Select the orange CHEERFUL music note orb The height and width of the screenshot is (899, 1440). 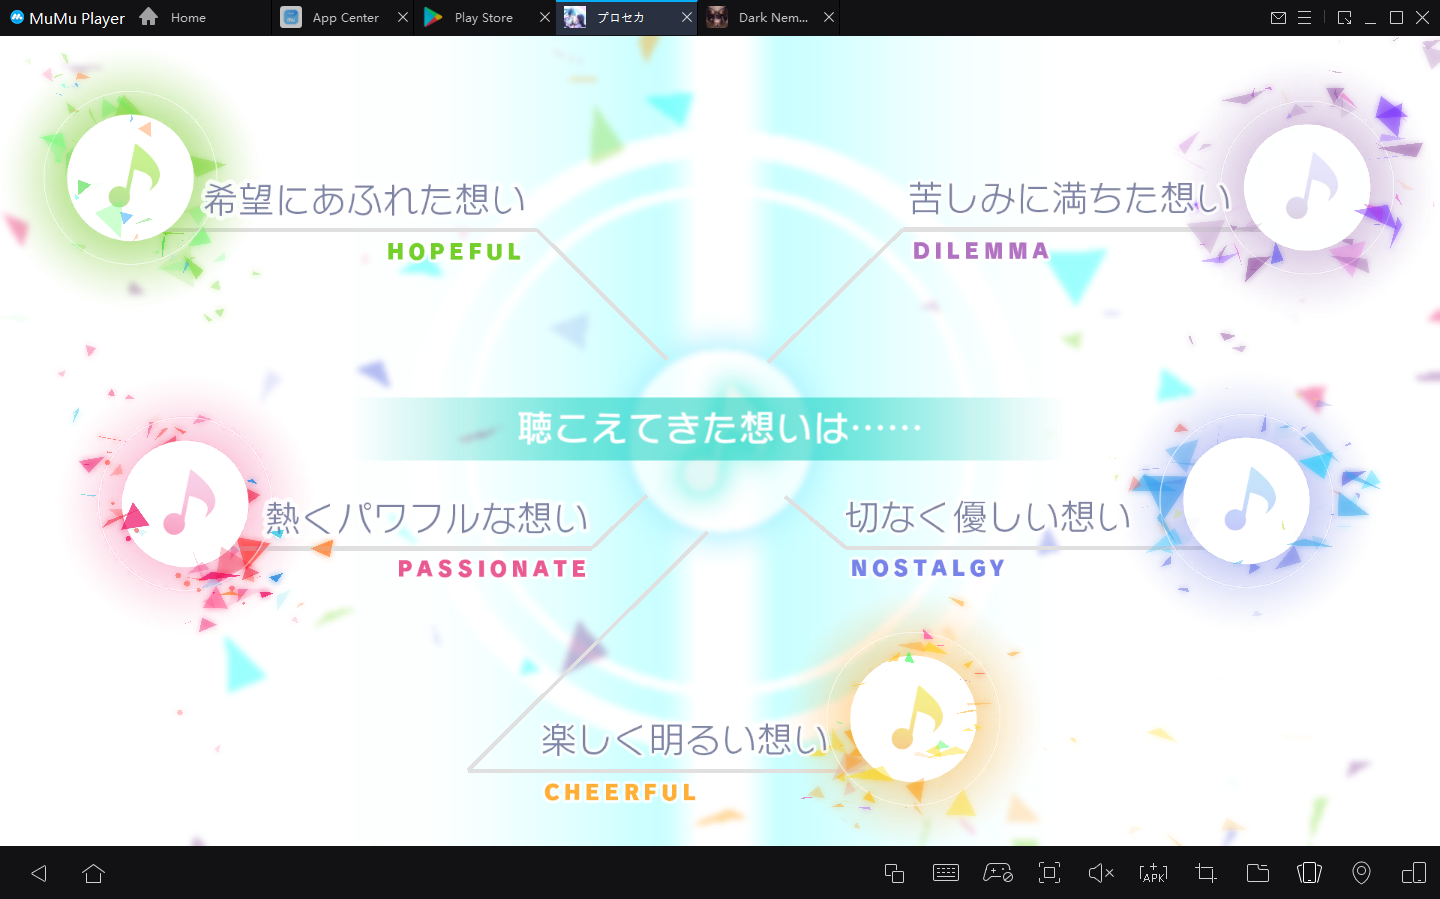click(x=913, y=719)
